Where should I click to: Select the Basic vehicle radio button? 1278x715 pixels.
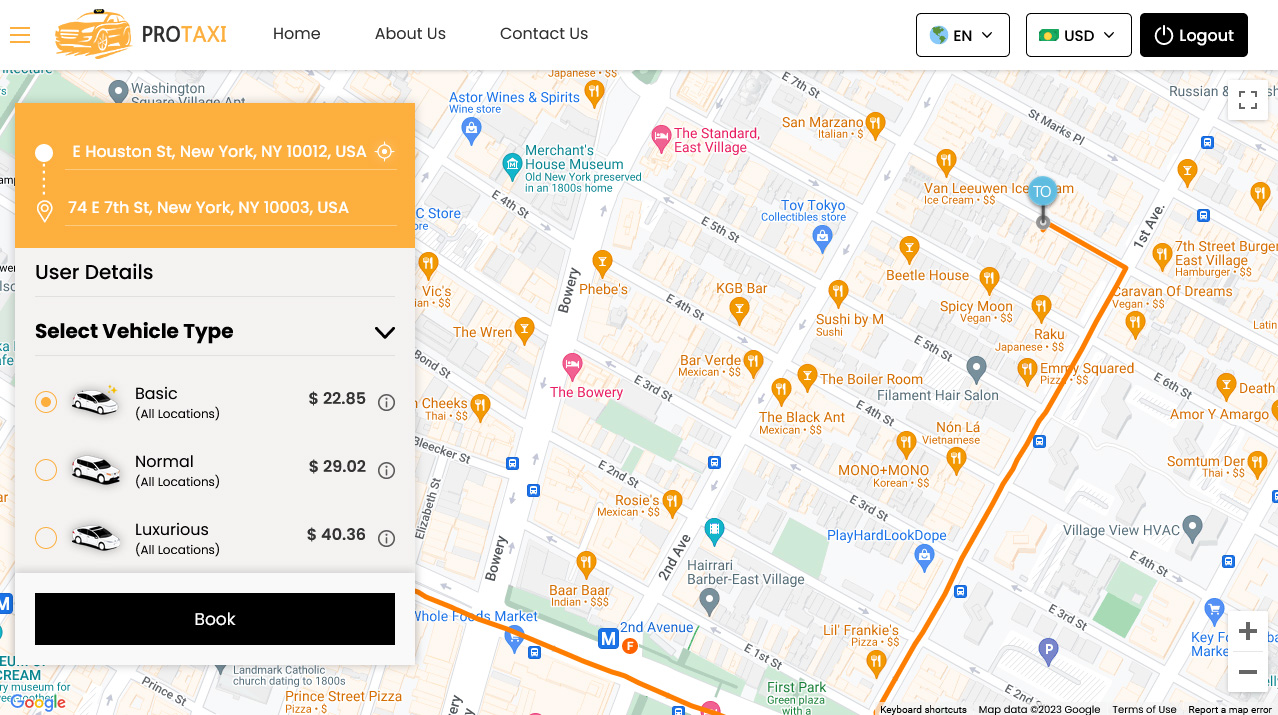point(46,402)
